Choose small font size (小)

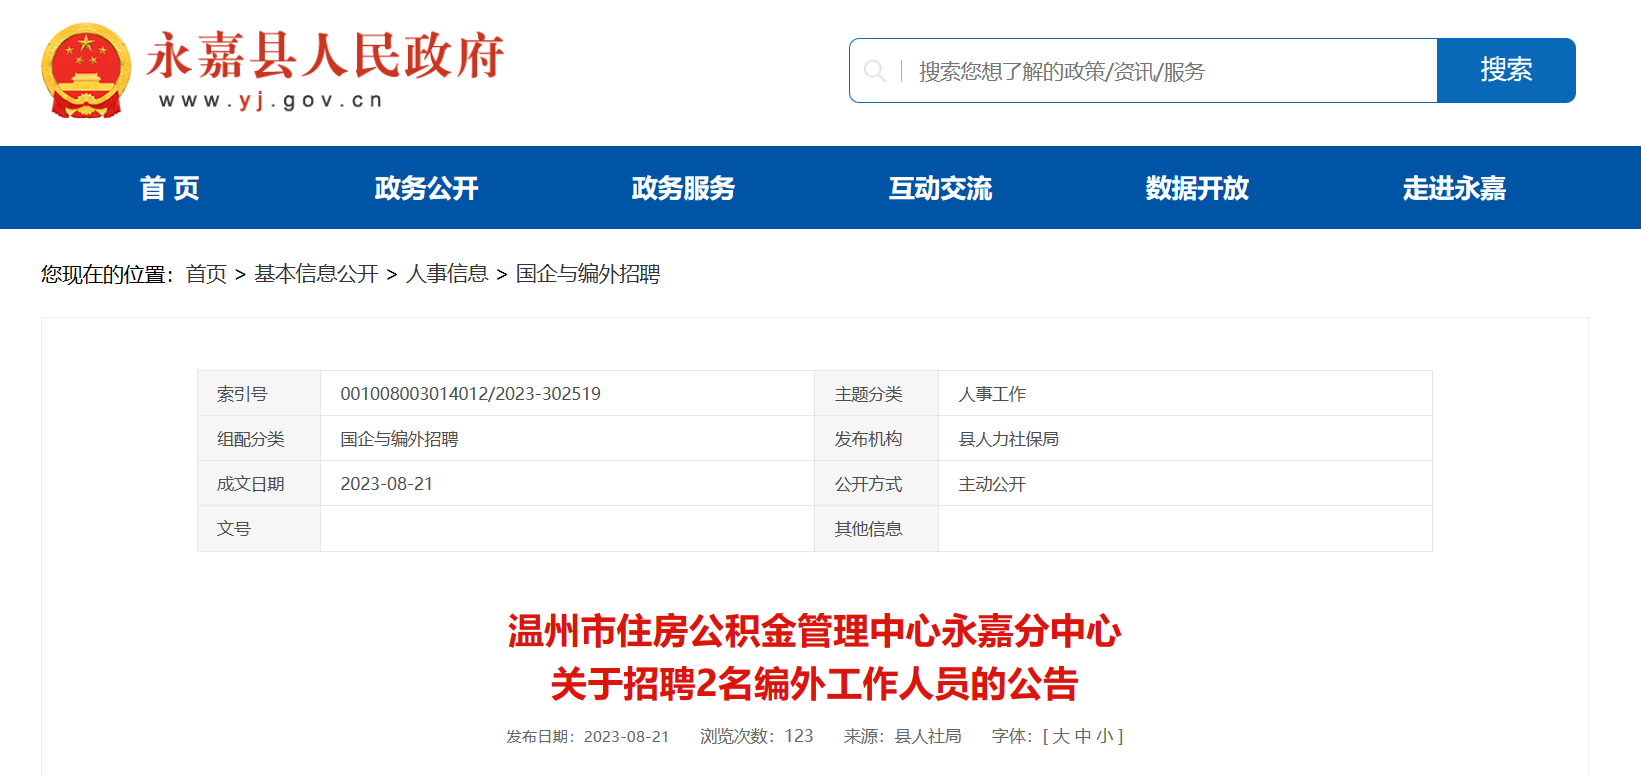[1104, 736]
